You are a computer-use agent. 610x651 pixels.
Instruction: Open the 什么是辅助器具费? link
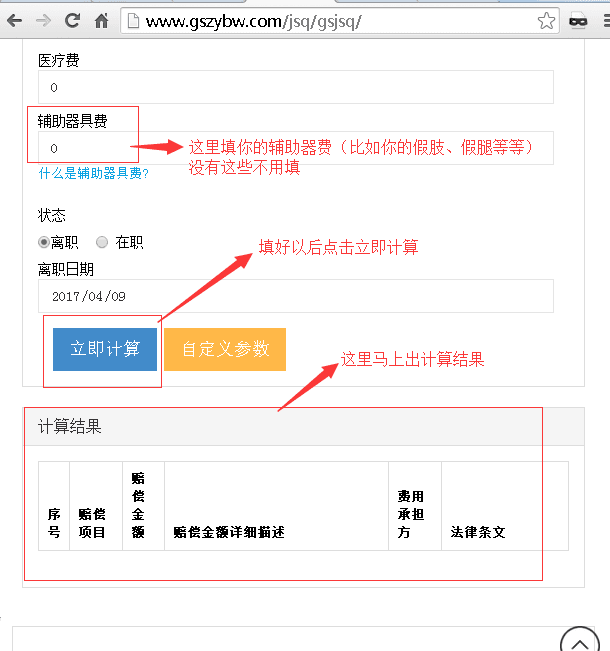coord(93,173)
